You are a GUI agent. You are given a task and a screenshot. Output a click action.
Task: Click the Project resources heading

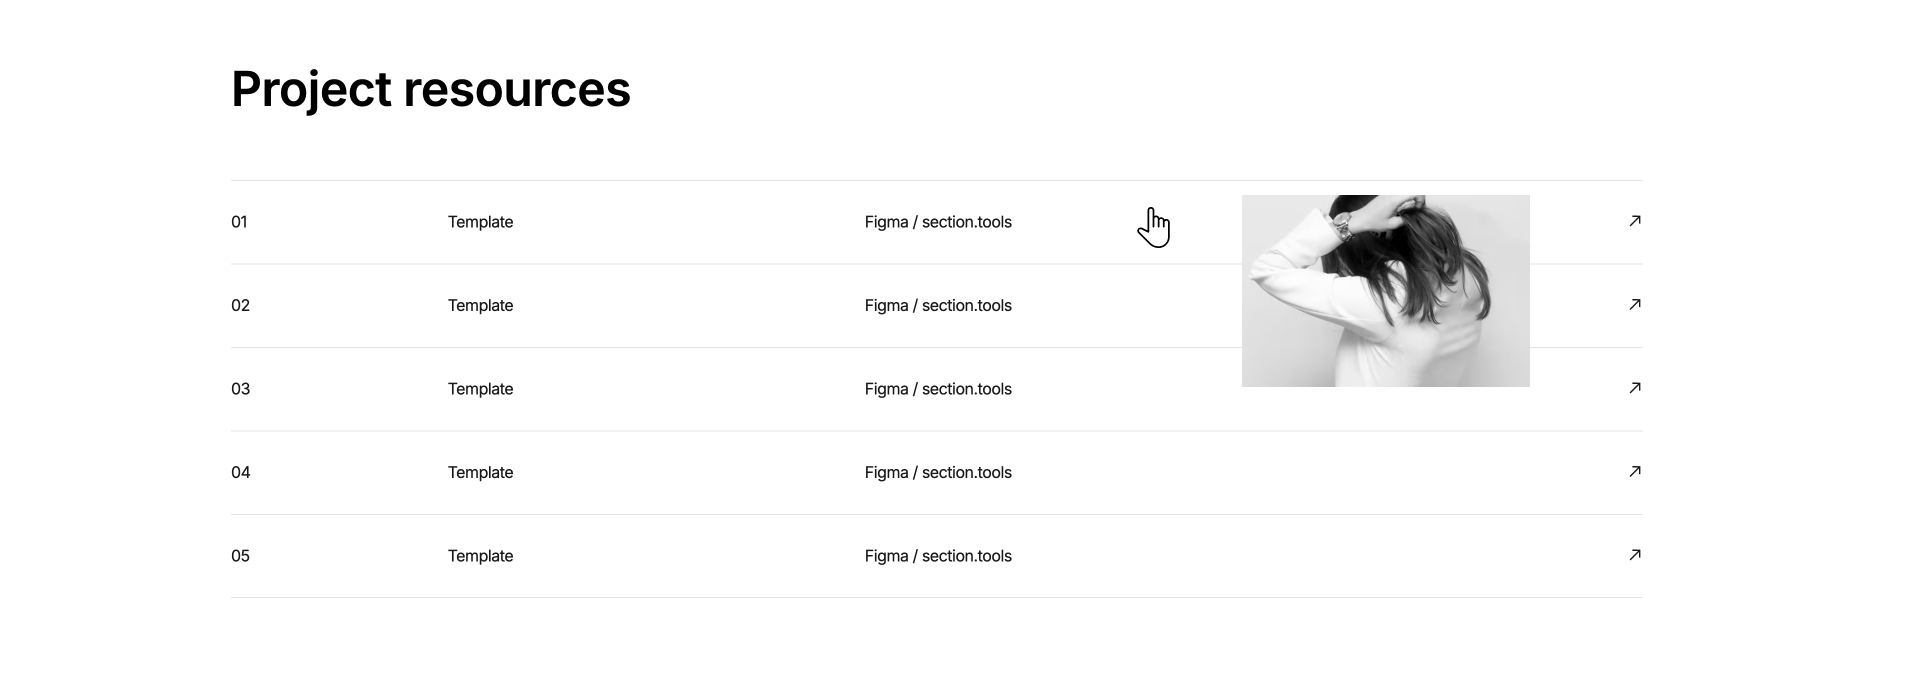(x=430, y=89)
